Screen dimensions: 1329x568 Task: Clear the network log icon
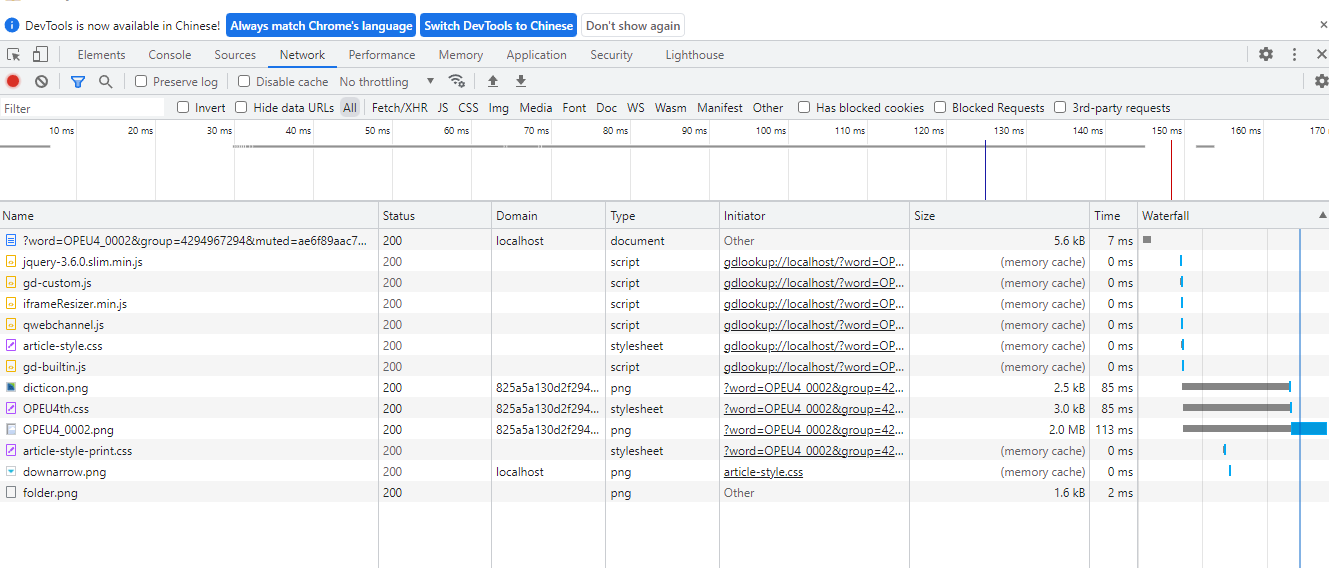pyautogui.click(x=41, y=81)
